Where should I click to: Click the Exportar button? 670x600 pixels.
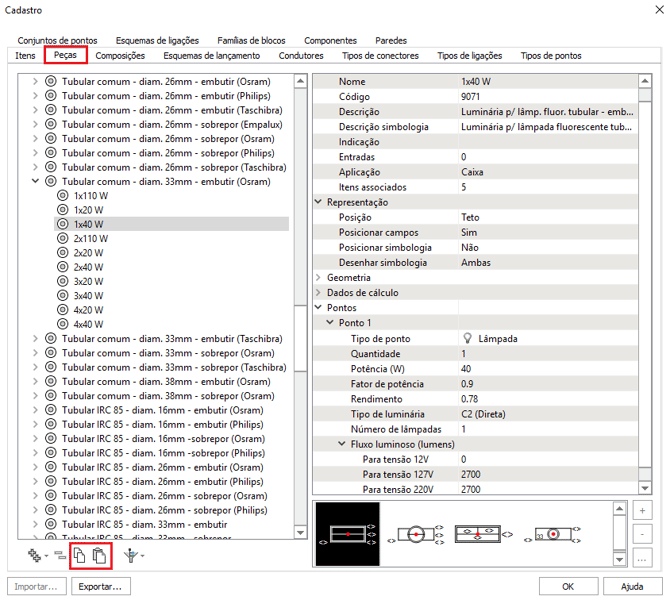pos(100,586)
